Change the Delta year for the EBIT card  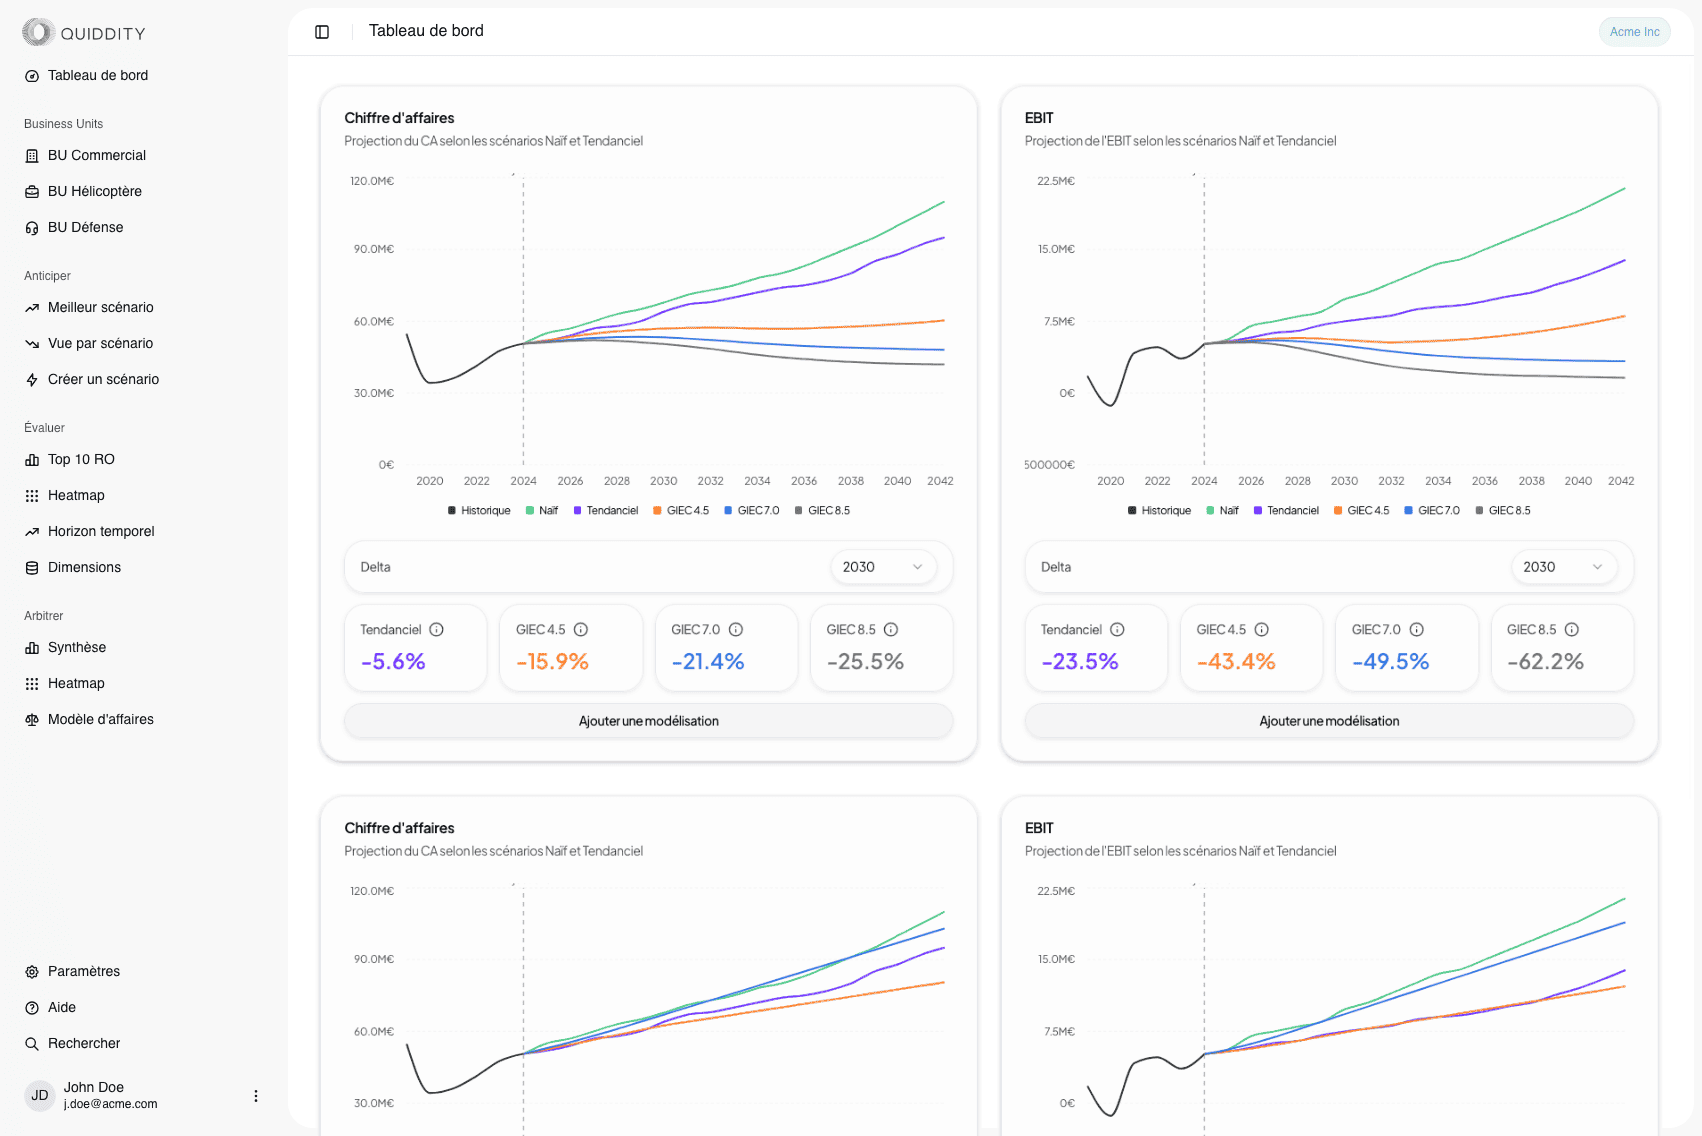[x=1563, y=566]
